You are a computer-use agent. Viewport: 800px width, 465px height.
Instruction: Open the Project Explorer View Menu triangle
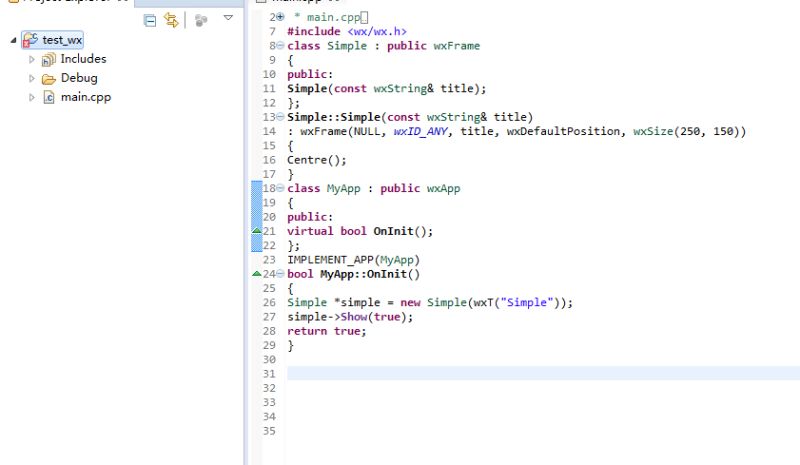click(228, 18)
